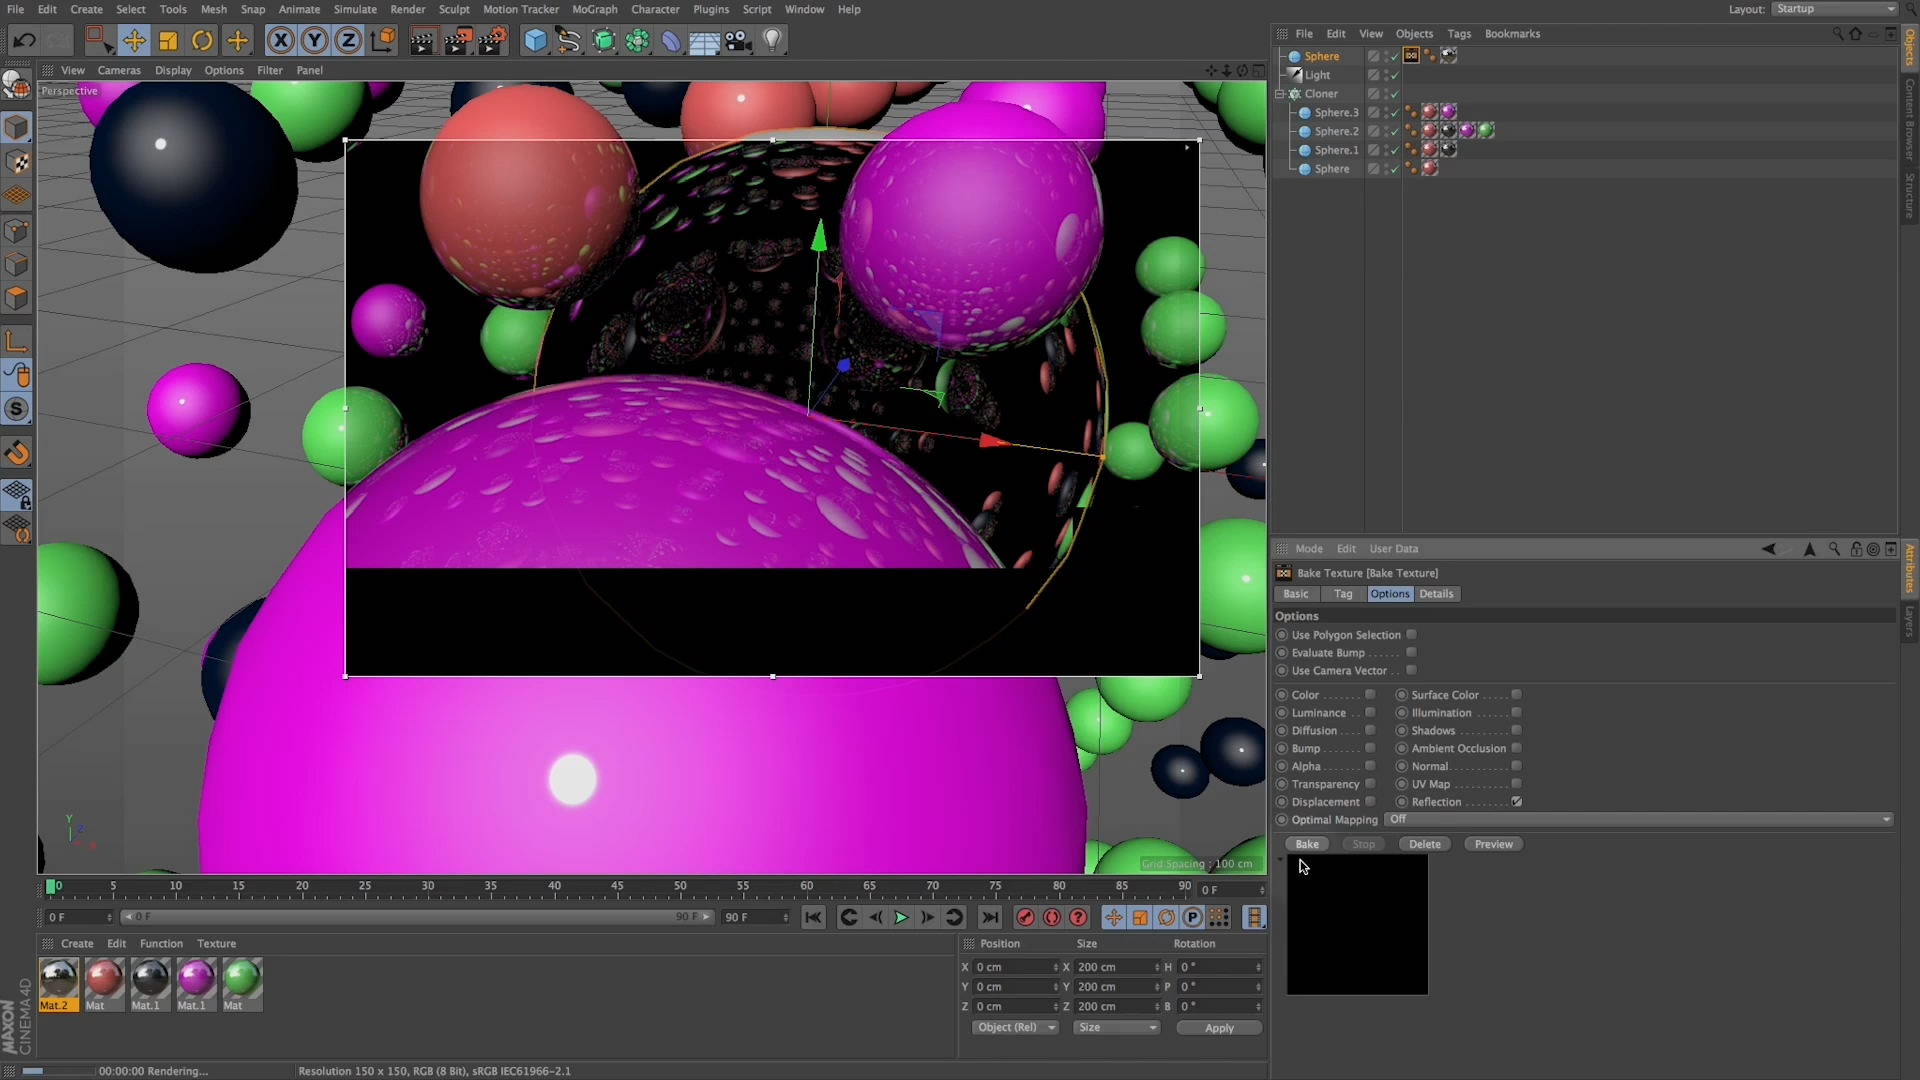Click the Stop button
The image size is (1920, 1080).
[1364, 844]
